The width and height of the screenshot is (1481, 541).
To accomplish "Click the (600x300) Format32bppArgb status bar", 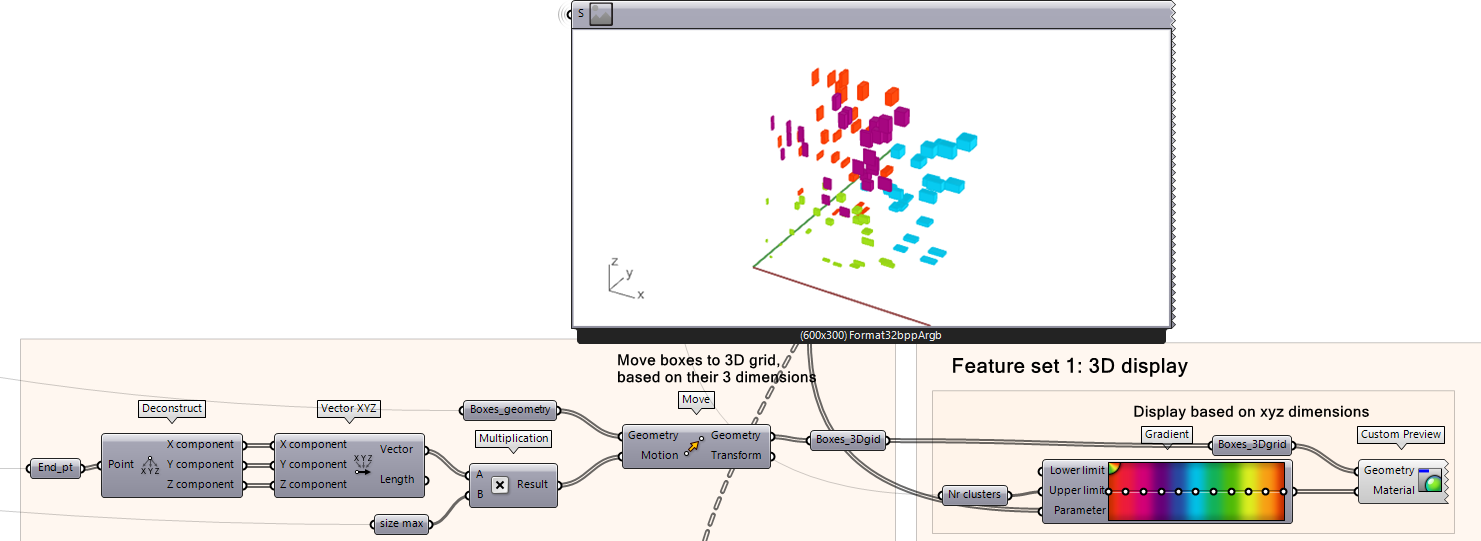I will pos(871,335).
